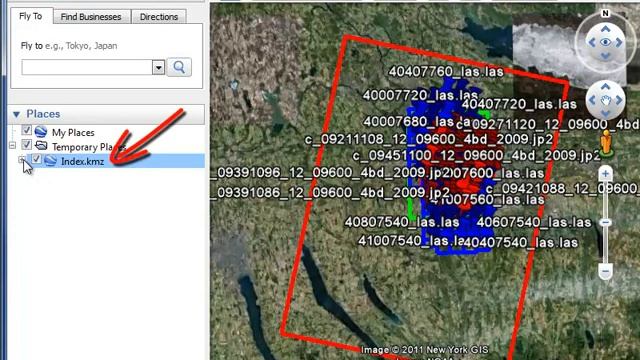This screenshot has width=640, height=360.
Task: Expand the Index.kmz tree node
Action: coord(21,160)
